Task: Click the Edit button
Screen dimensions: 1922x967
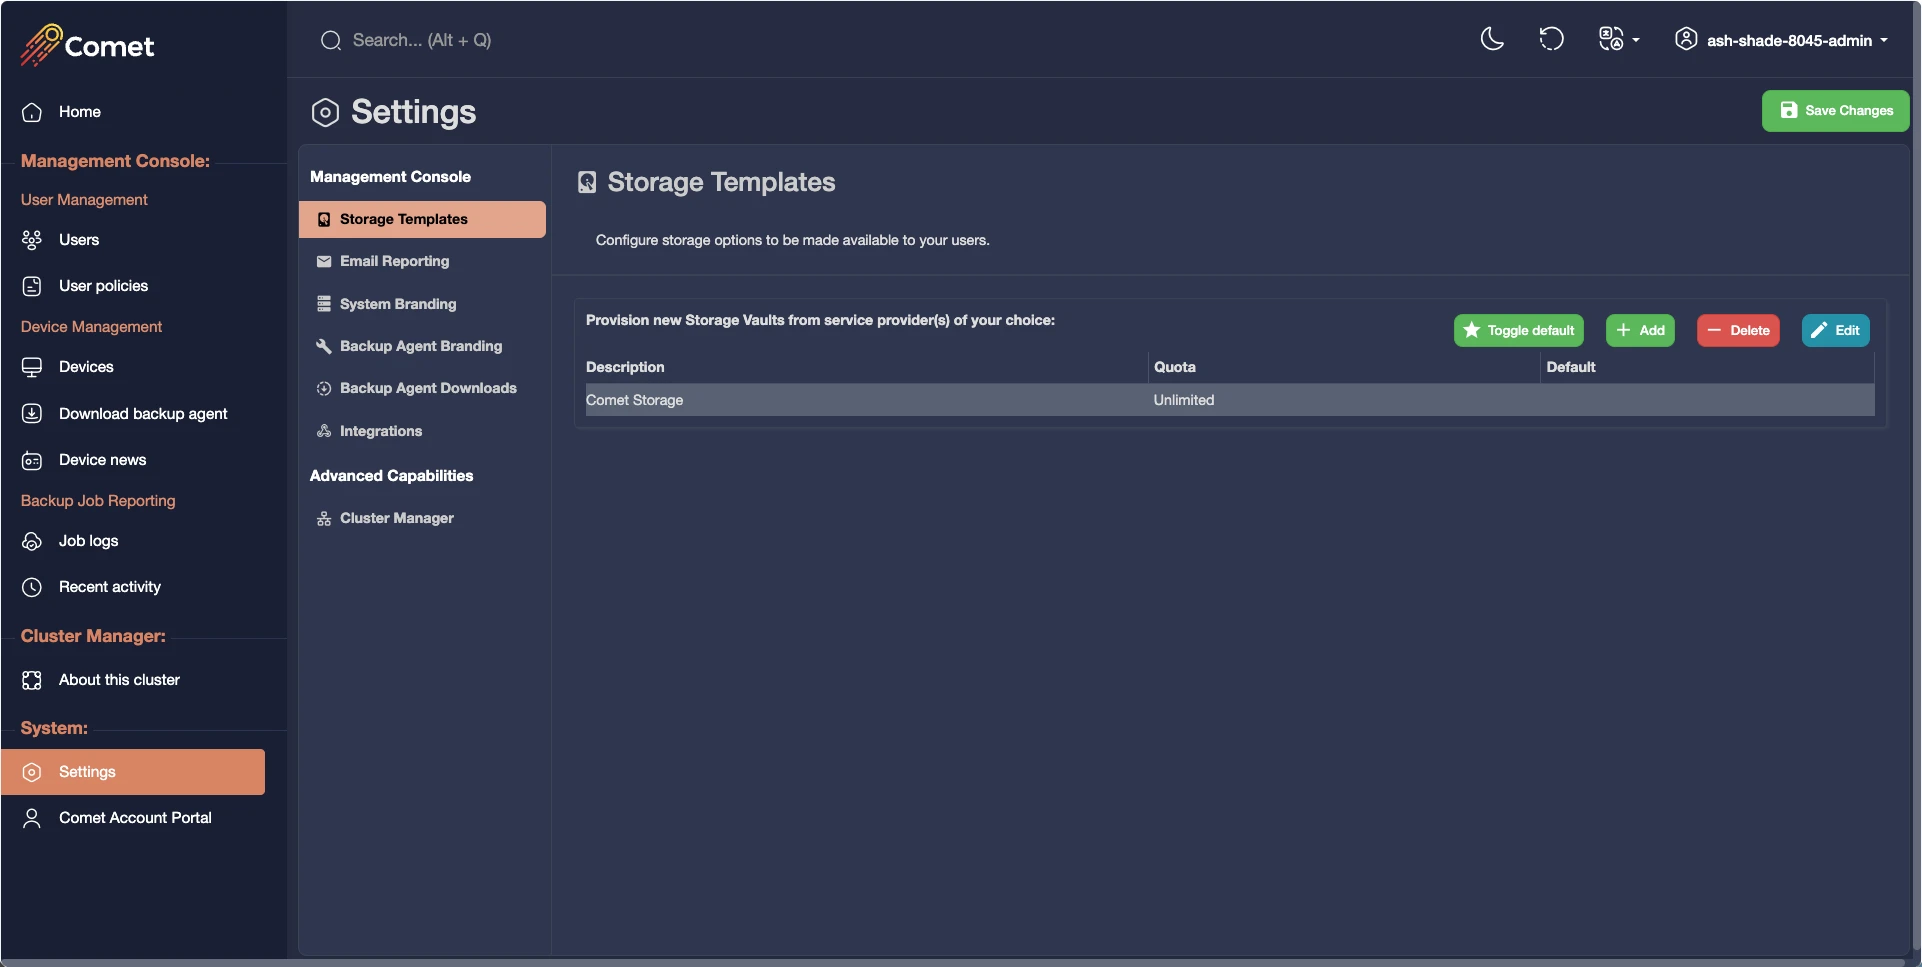Action: [x=1835, y=331]
